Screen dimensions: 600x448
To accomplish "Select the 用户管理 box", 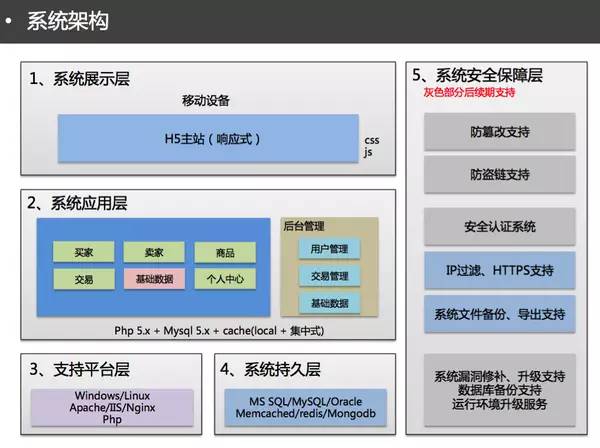I will (329, 249).
